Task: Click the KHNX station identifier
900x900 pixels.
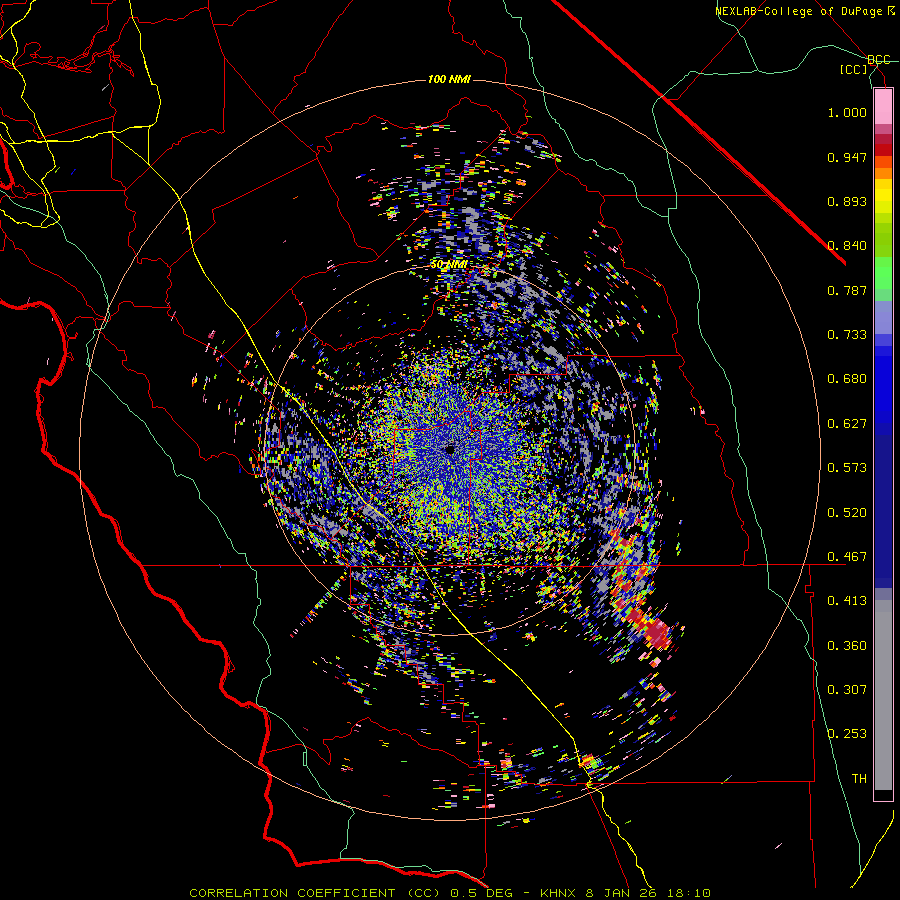Action: click(559, 893)
